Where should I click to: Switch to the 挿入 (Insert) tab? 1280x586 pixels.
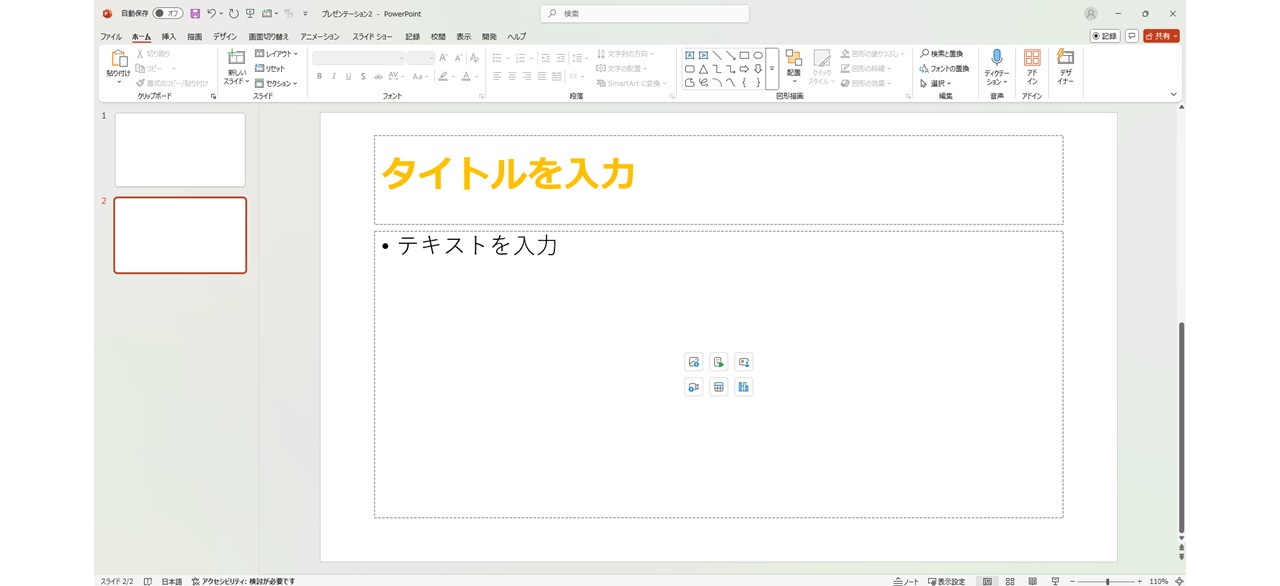pyautogui.click(x=169, y=37)
